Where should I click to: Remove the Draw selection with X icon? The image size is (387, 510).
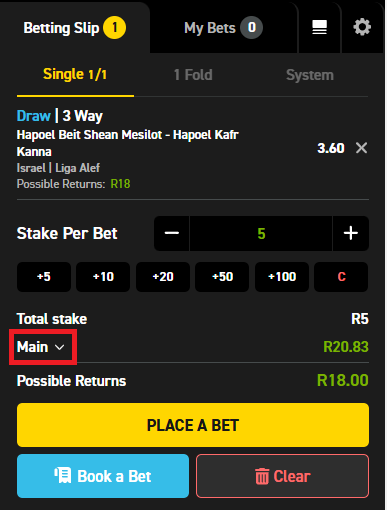pyautogui.click(x=361, y=148)
